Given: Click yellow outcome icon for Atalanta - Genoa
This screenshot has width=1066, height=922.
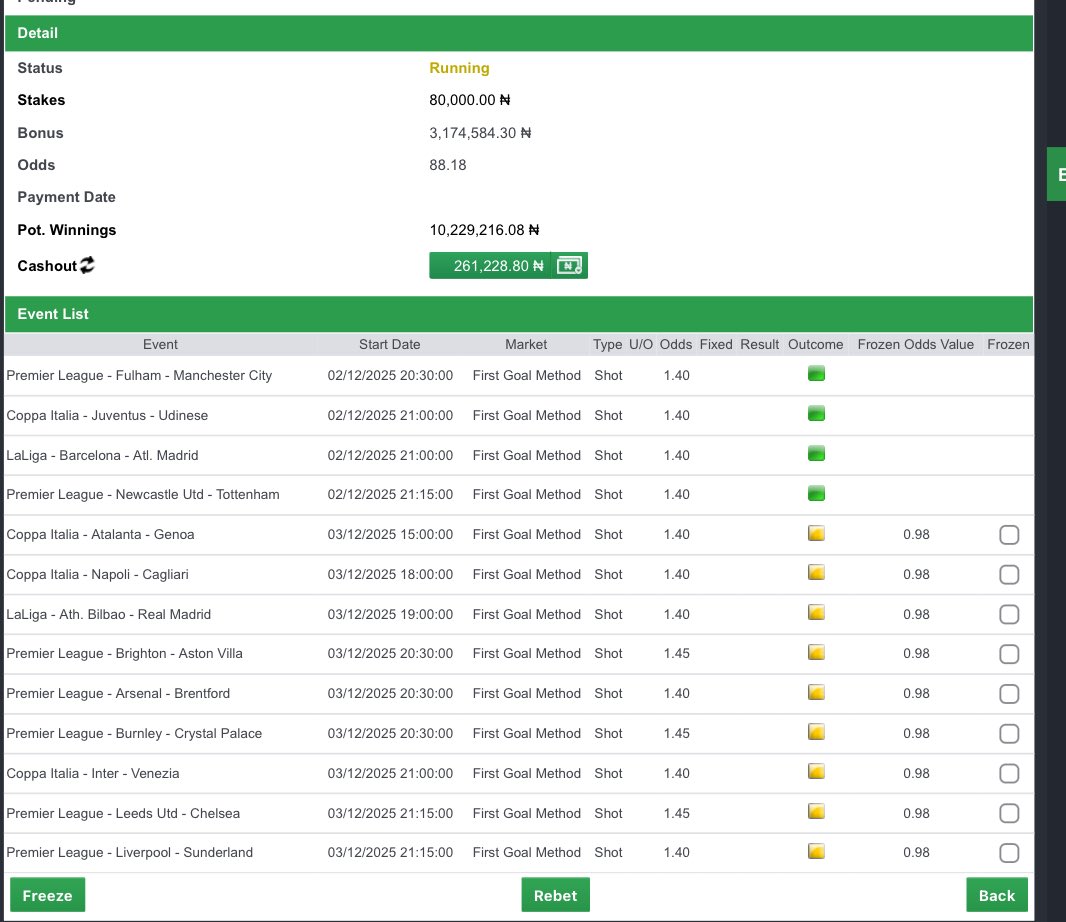Looking at the screenshot, I should [x=815, y=532].
